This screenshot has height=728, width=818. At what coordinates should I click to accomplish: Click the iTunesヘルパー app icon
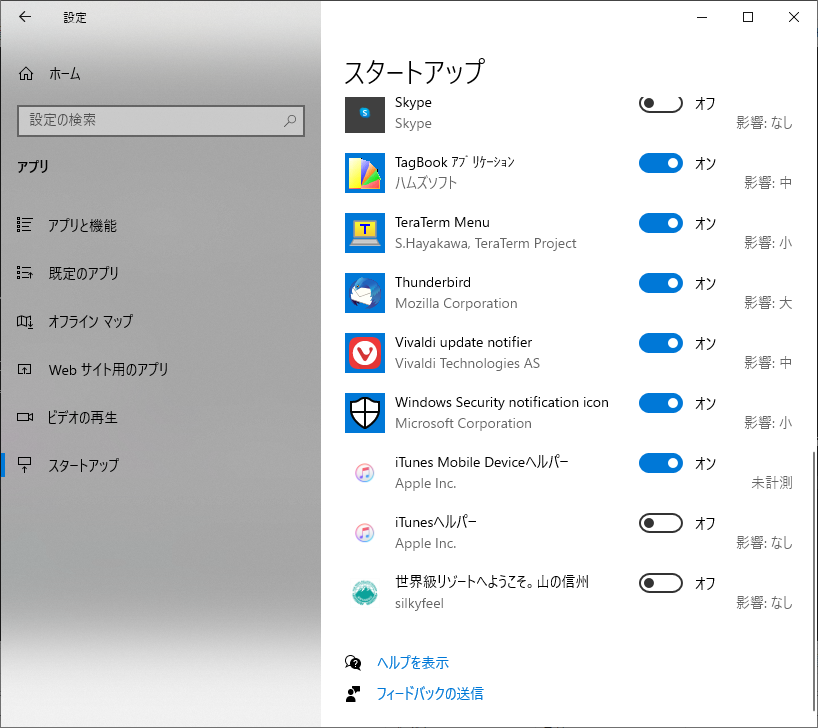(365, 533)
